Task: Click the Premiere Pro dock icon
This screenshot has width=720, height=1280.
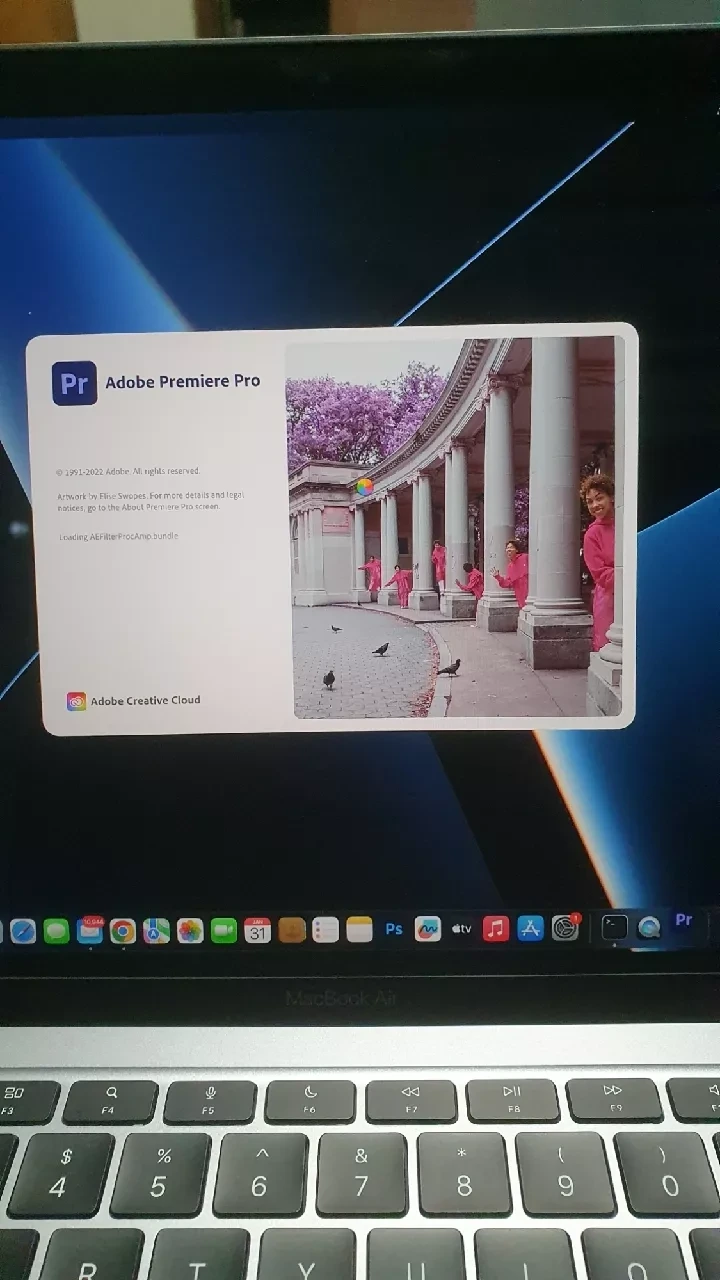Action: coord(684,920)
